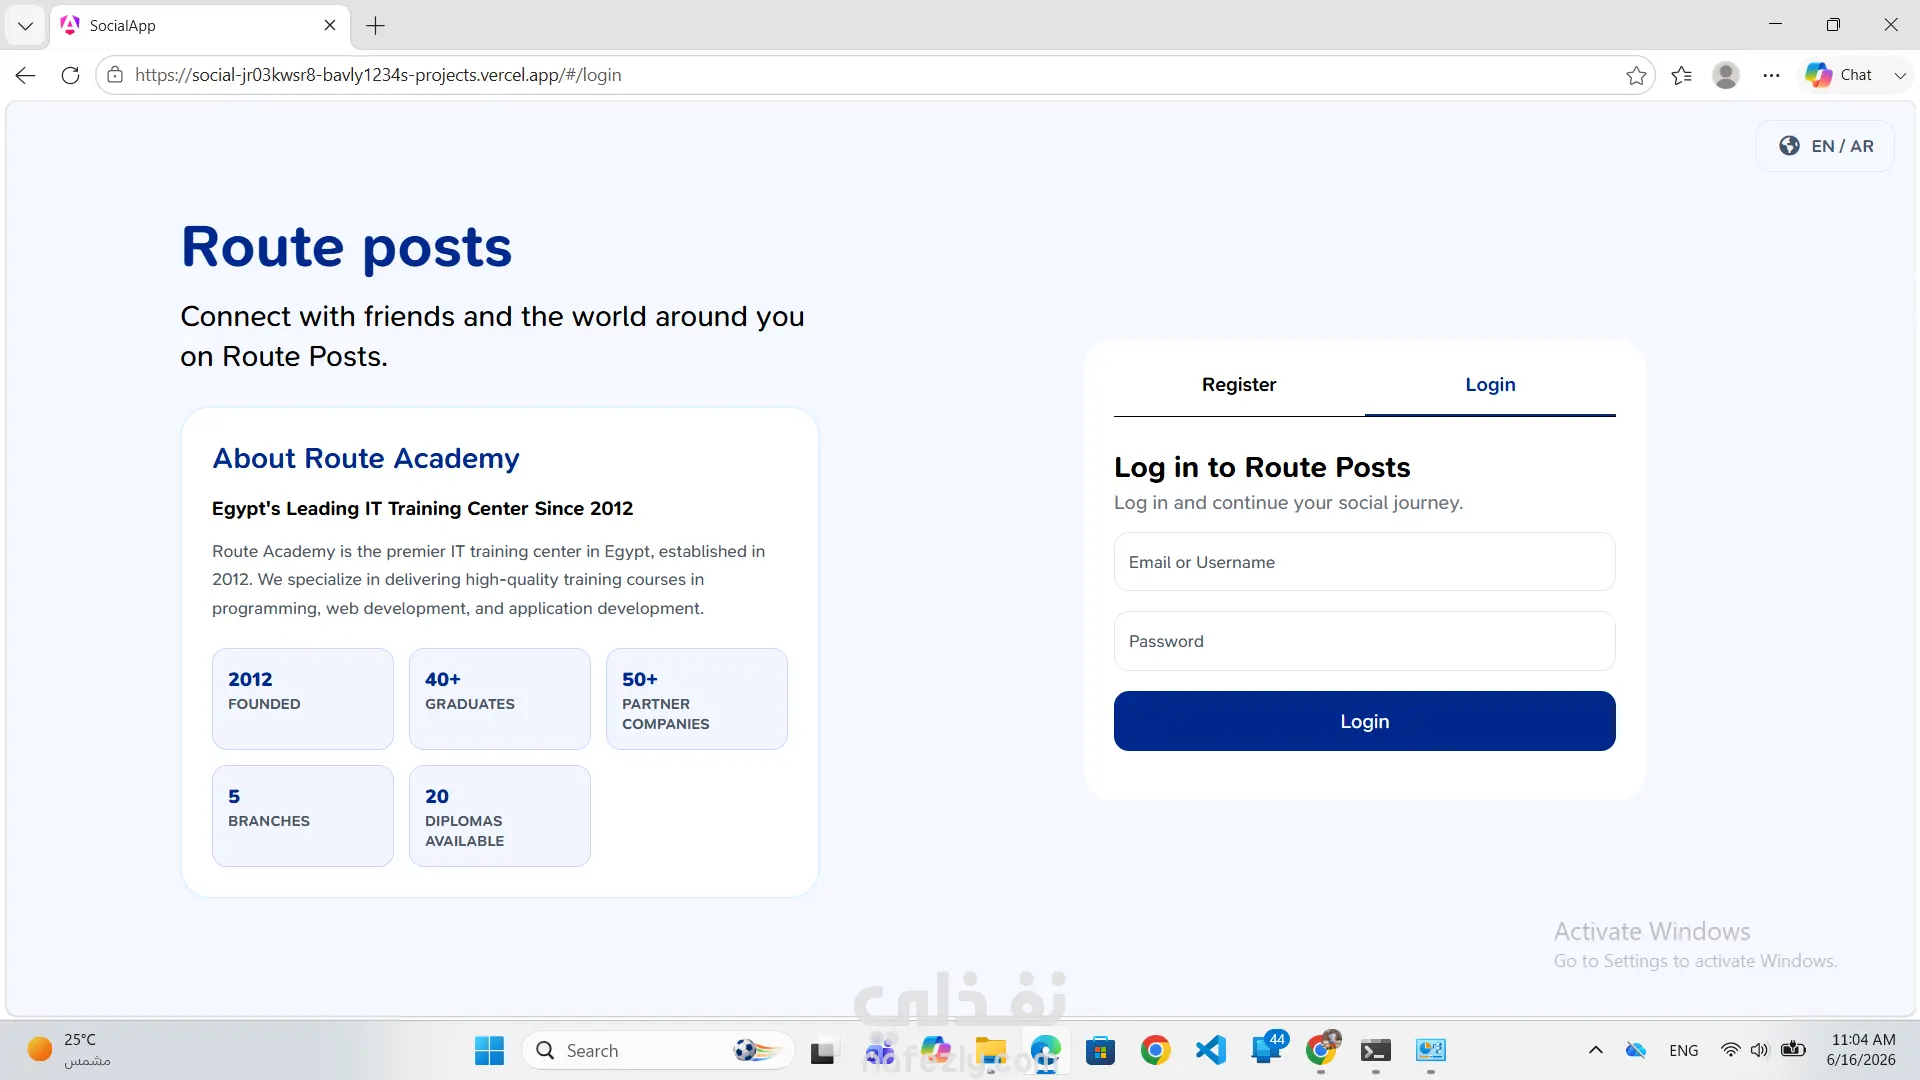Open the taskbar app with 44 badge
The height and width of the screenshot is (1080, 1920).
point(1267,1048)
